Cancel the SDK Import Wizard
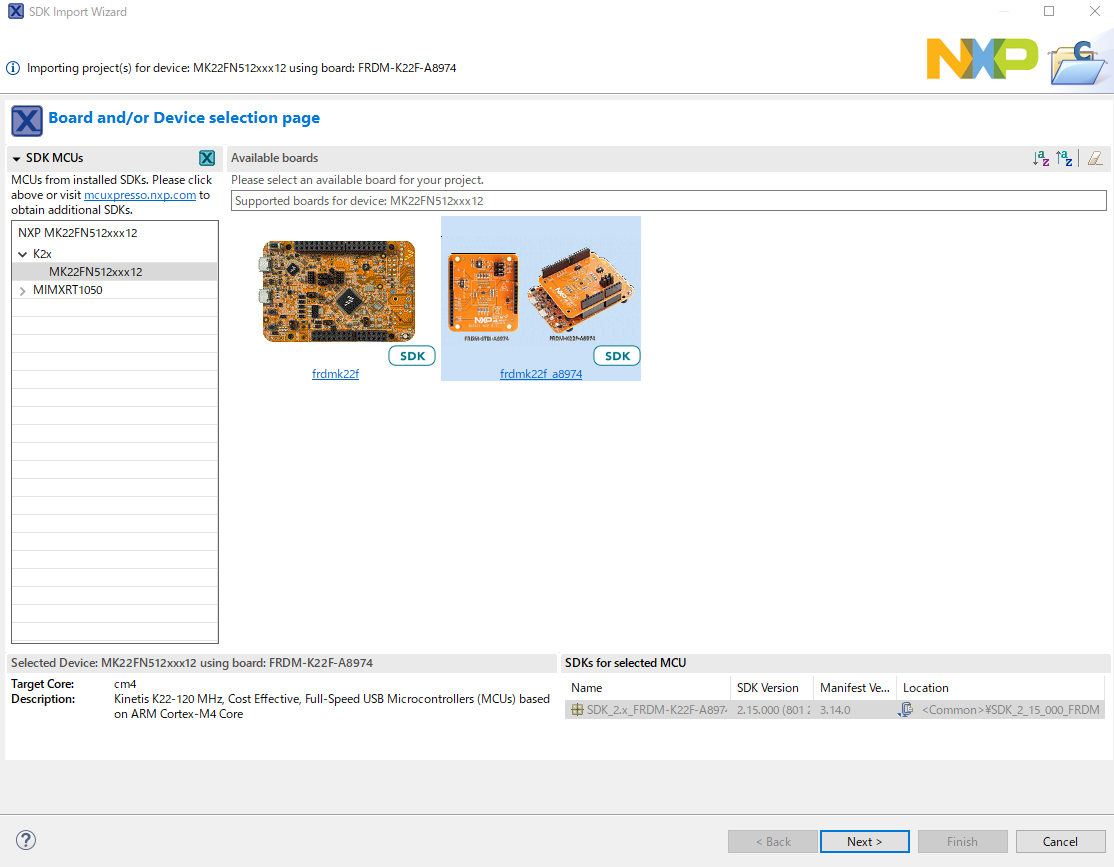The height and width of the screenshot is (867, 1114). (1060, 841)
